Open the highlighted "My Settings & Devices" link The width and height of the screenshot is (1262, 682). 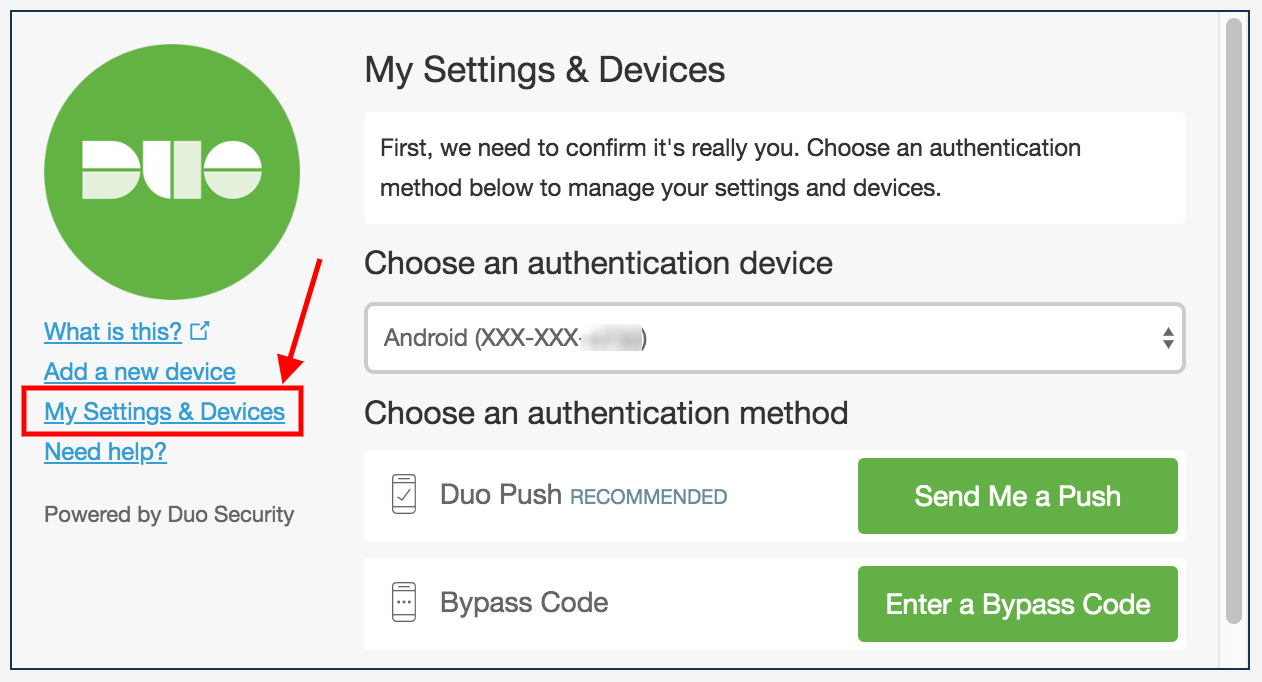(x=163, y=411)
